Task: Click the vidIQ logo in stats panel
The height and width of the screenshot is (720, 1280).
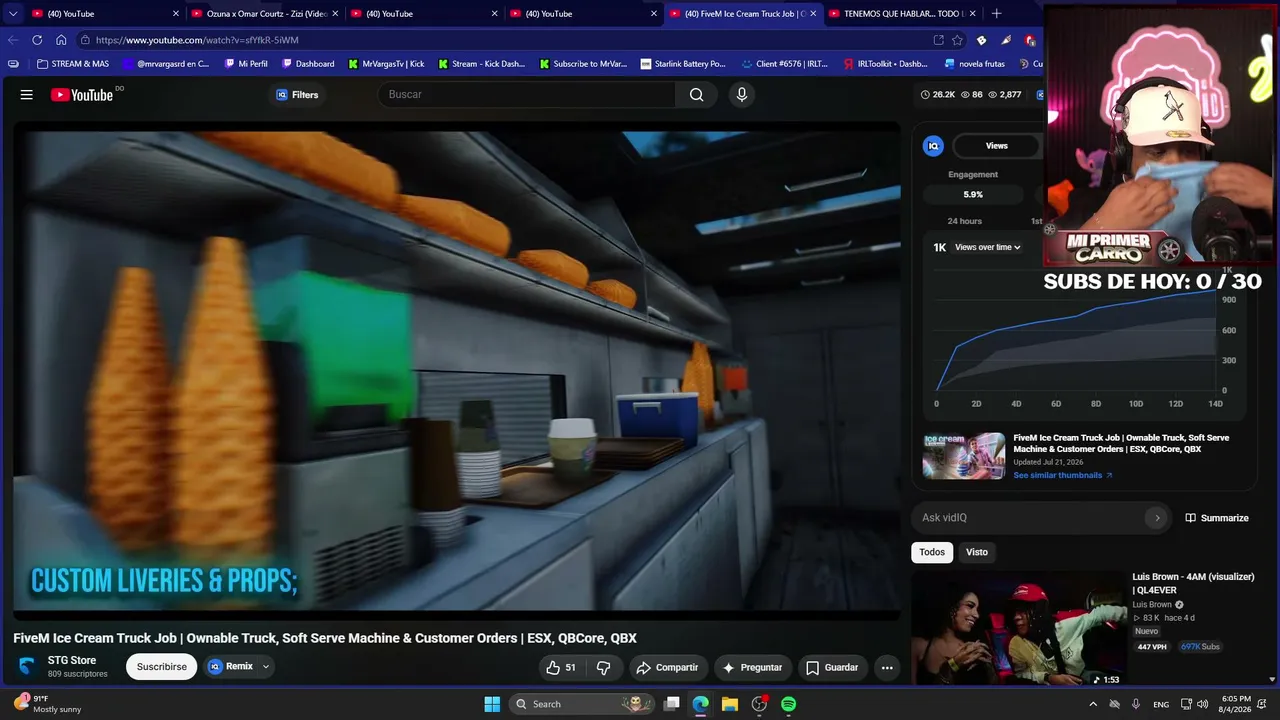Action: coord(933,146)
